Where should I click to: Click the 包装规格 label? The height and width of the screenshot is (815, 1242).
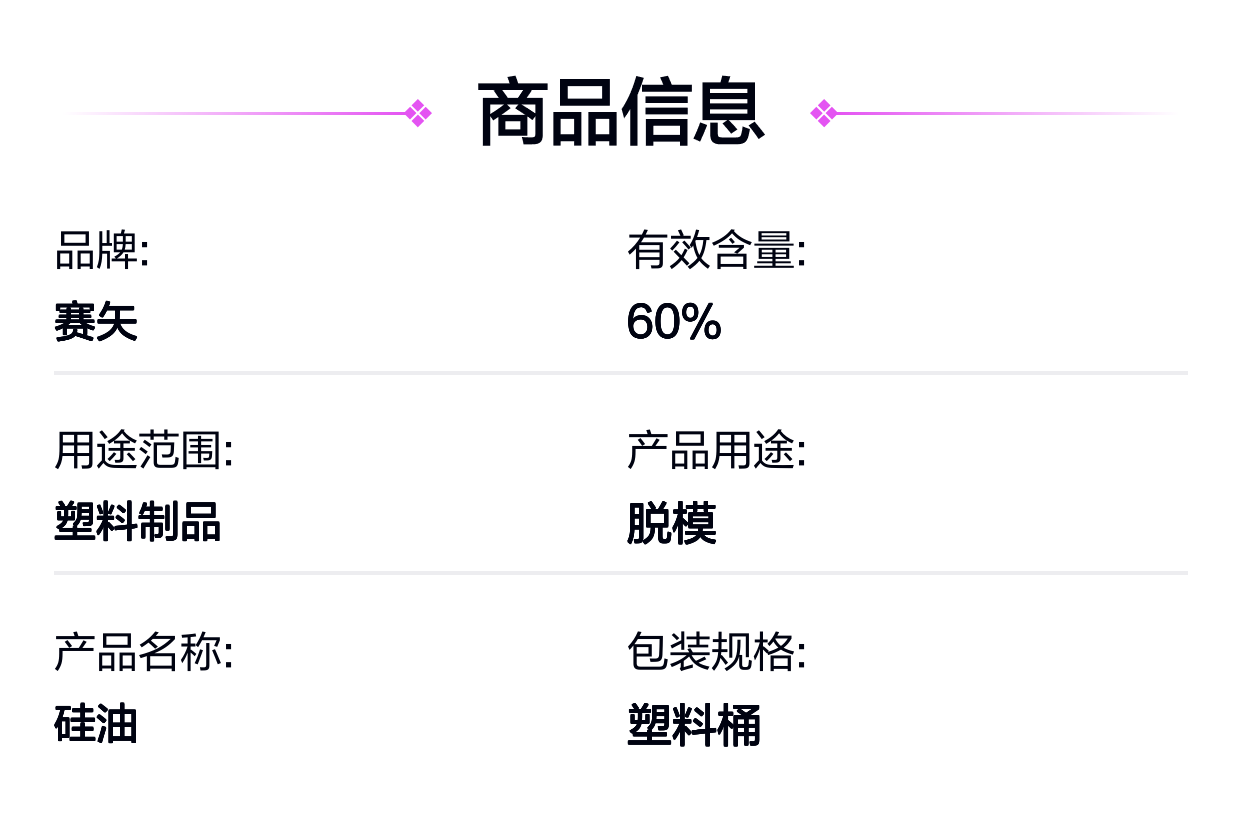coord(717,652)
